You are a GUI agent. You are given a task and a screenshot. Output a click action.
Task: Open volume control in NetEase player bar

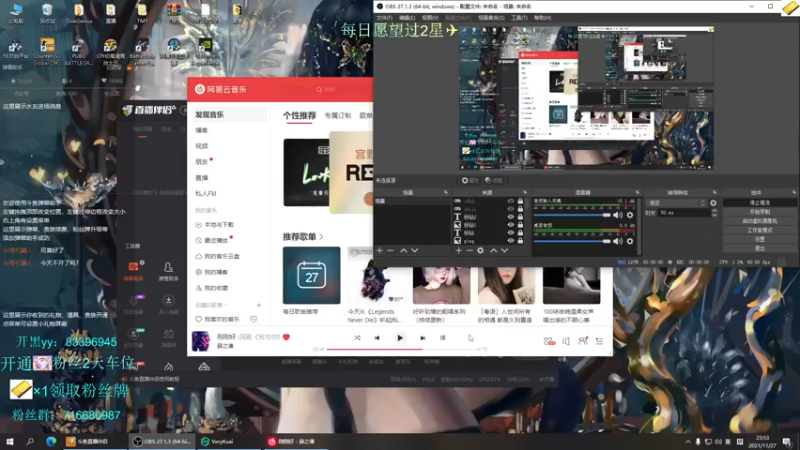point(566,341)
